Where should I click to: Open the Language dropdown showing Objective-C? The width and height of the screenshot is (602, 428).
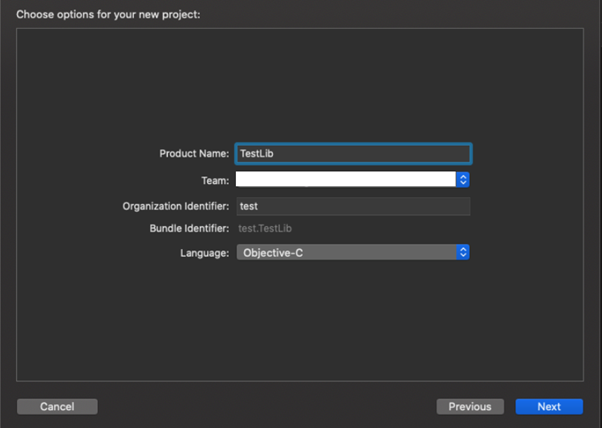tap(353, 253)
